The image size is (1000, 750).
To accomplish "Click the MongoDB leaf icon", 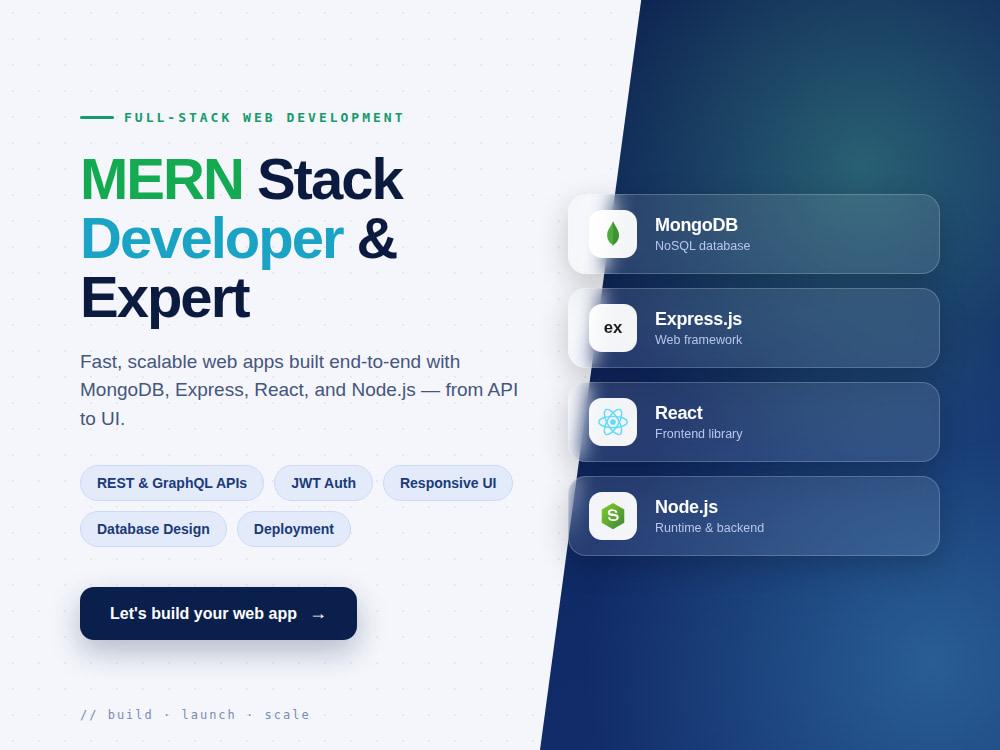I will (x=612, y=234).
